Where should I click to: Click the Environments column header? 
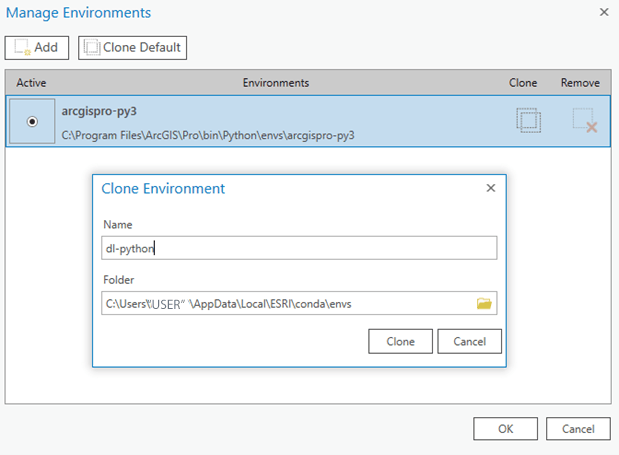(275, 83)
